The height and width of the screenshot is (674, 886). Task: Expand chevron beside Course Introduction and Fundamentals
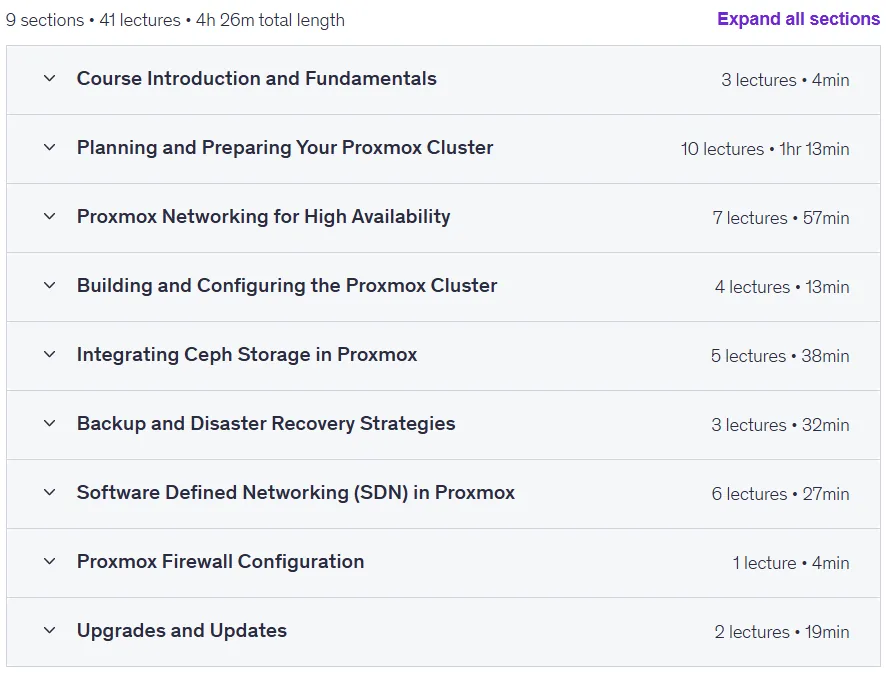coord(50,79)
